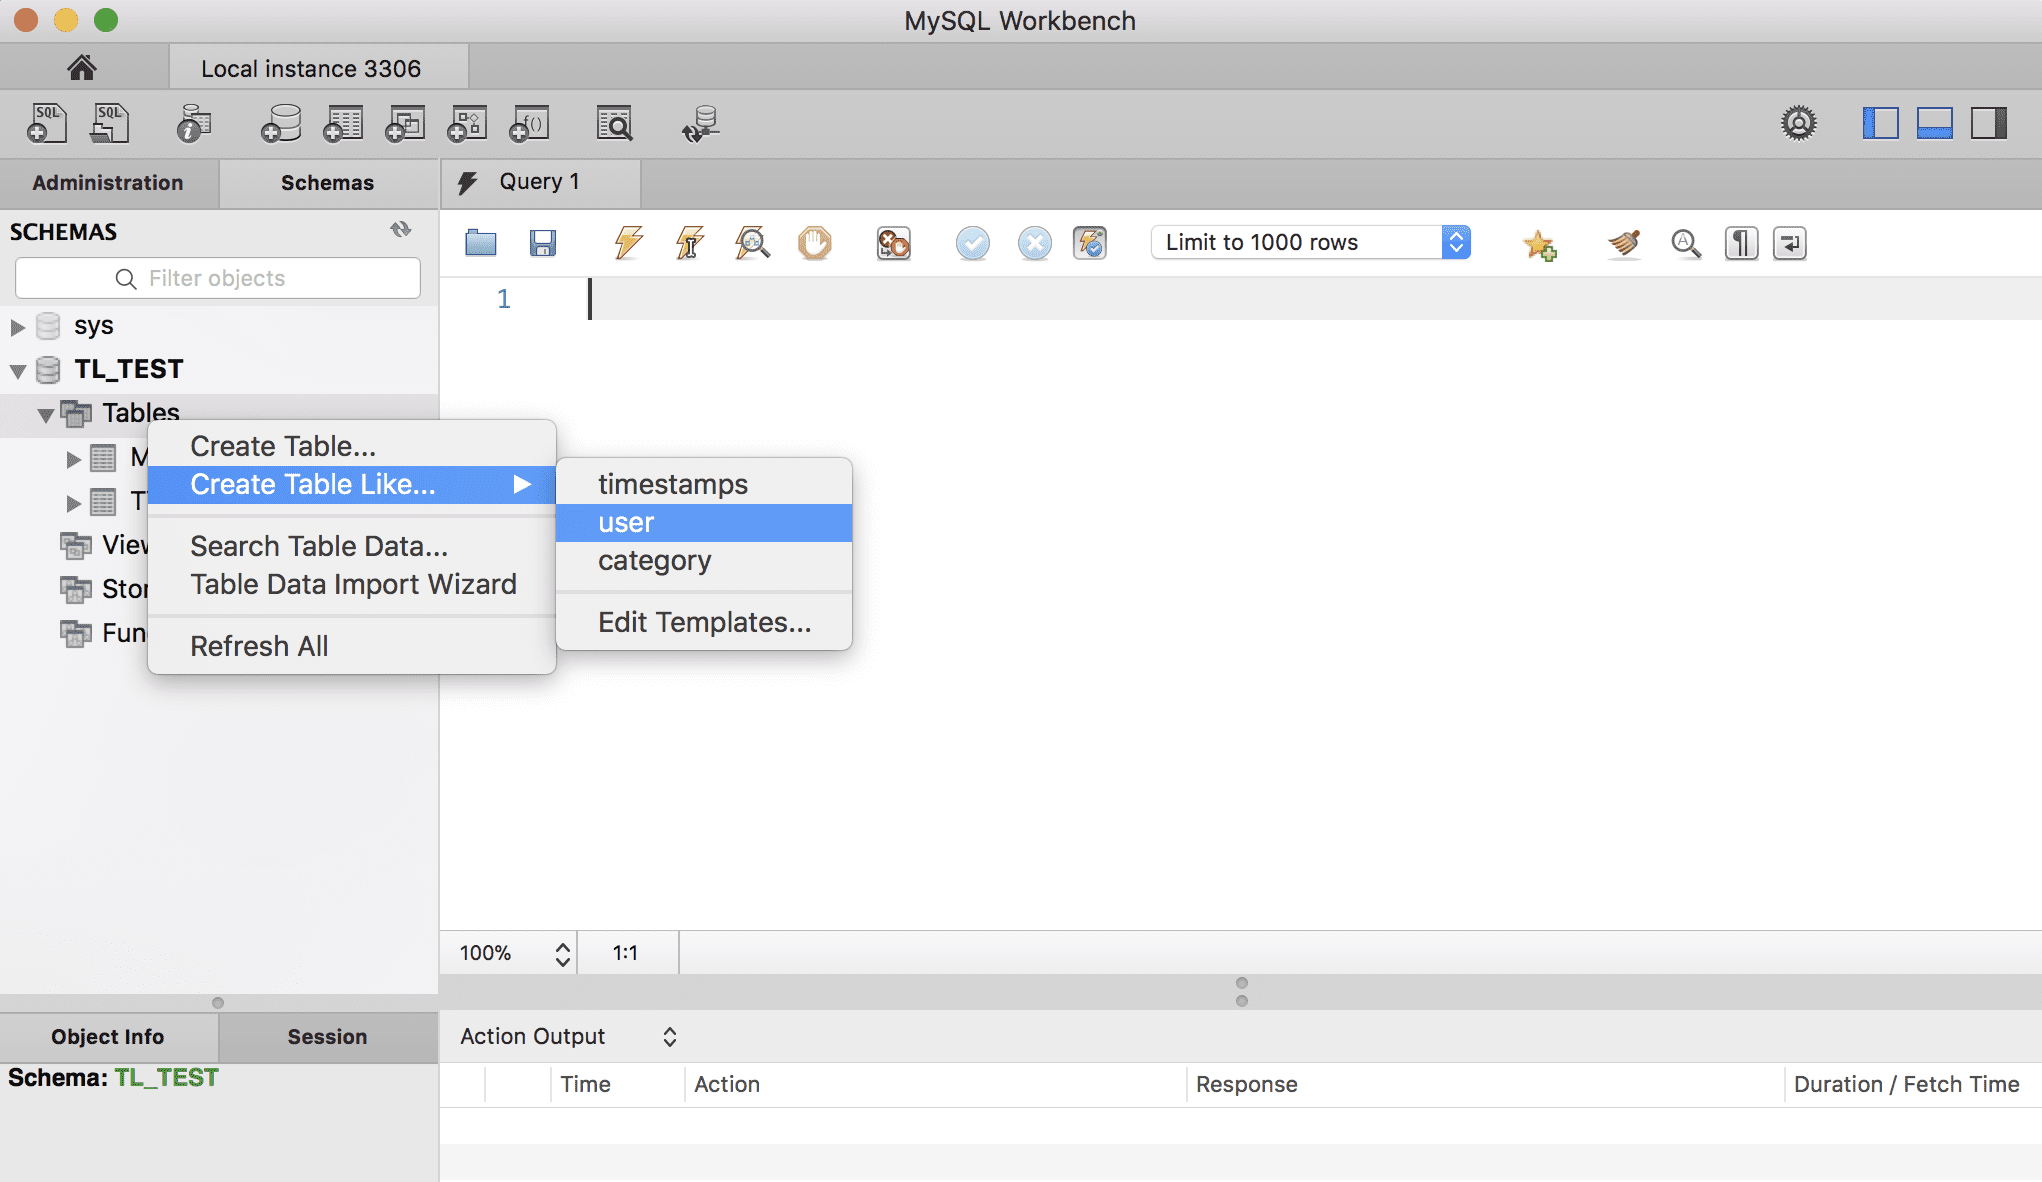This screenshot has height=1182, width=2042.
Task: Click the refresh schemas icon
Action: point(401,230)
